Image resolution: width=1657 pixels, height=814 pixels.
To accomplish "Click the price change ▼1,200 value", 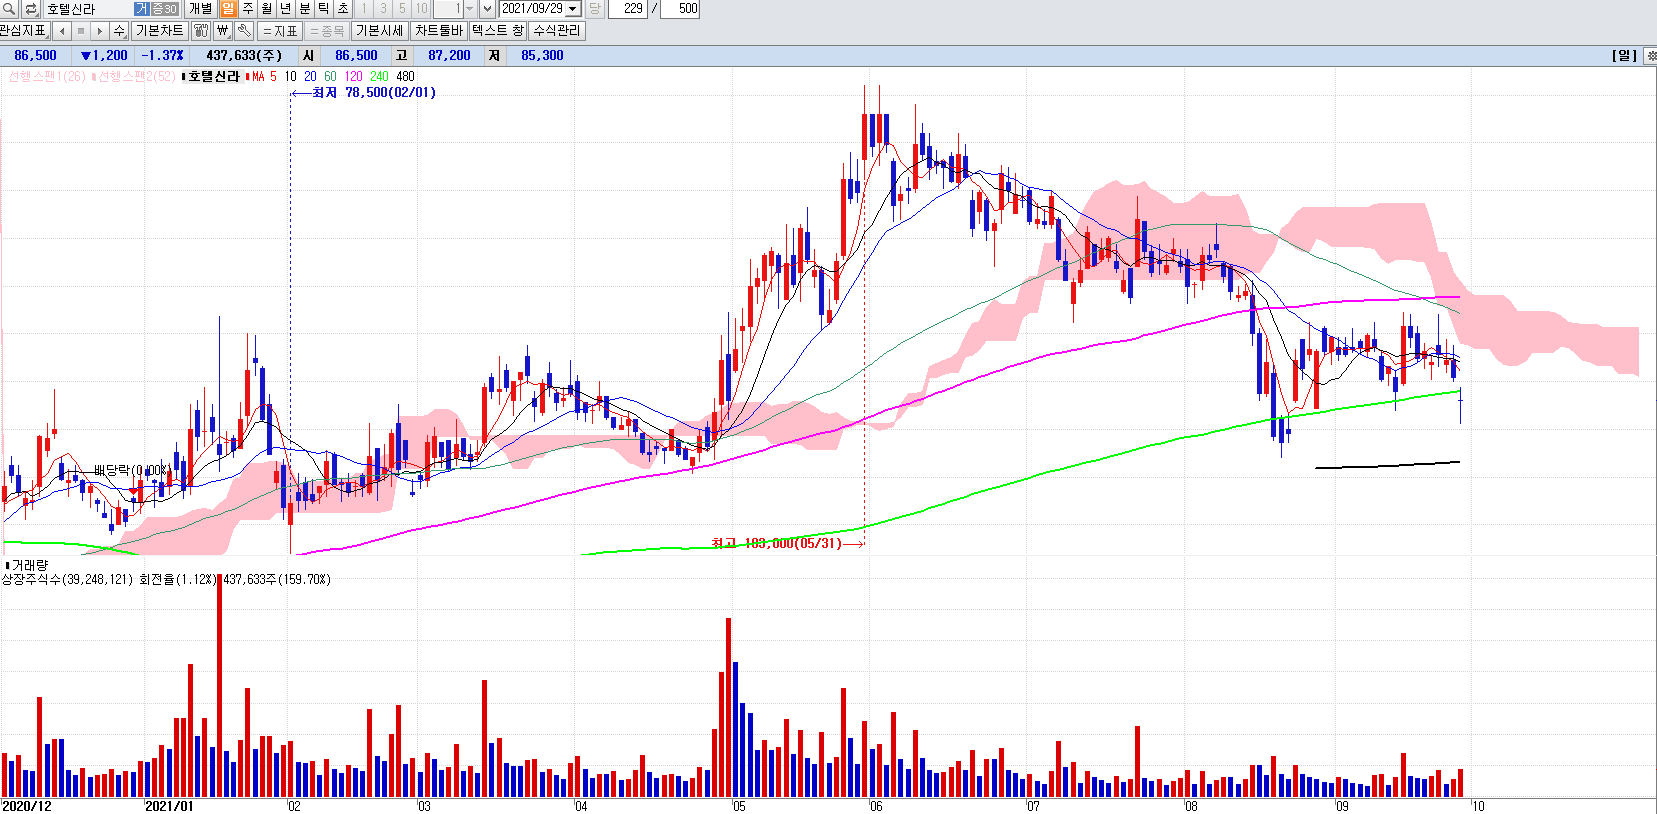I will click(104, 56).
